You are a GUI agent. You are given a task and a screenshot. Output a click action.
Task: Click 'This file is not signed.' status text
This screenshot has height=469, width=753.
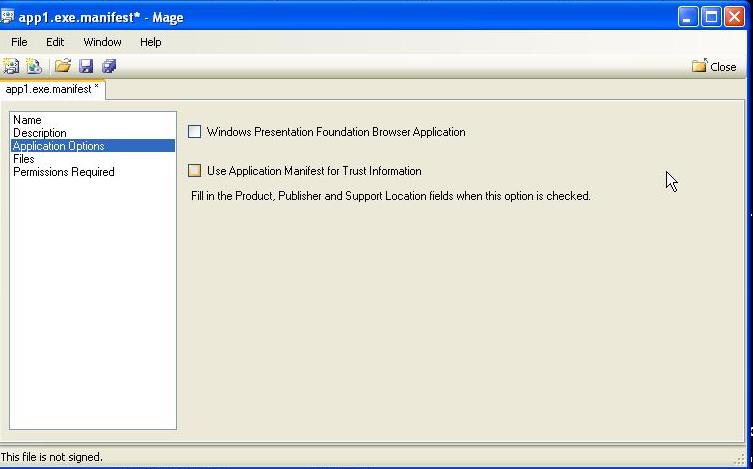click(51, 457)
